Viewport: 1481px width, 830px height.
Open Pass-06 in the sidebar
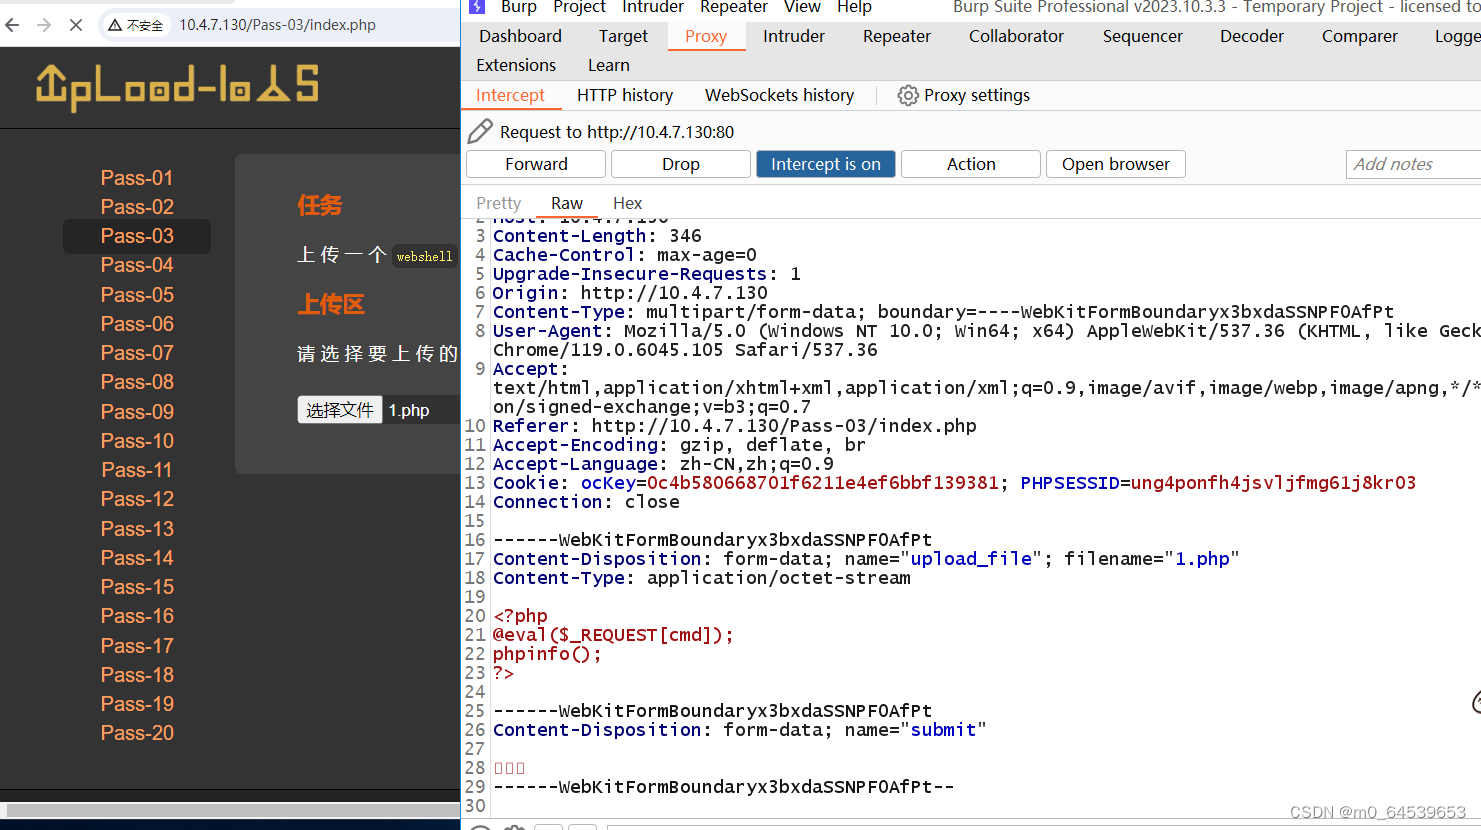[x=137, y=324]
